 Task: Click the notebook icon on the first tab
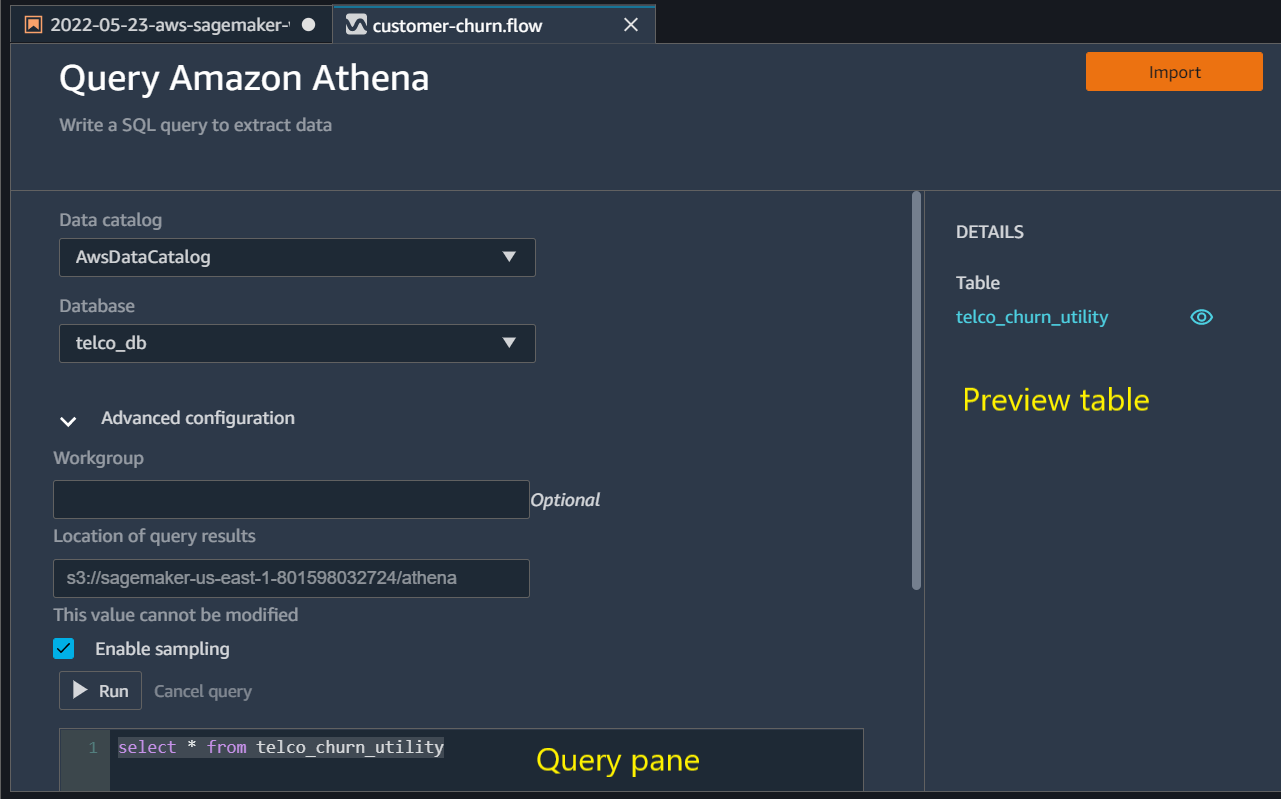pyautogui.click(x=34, y=25)
